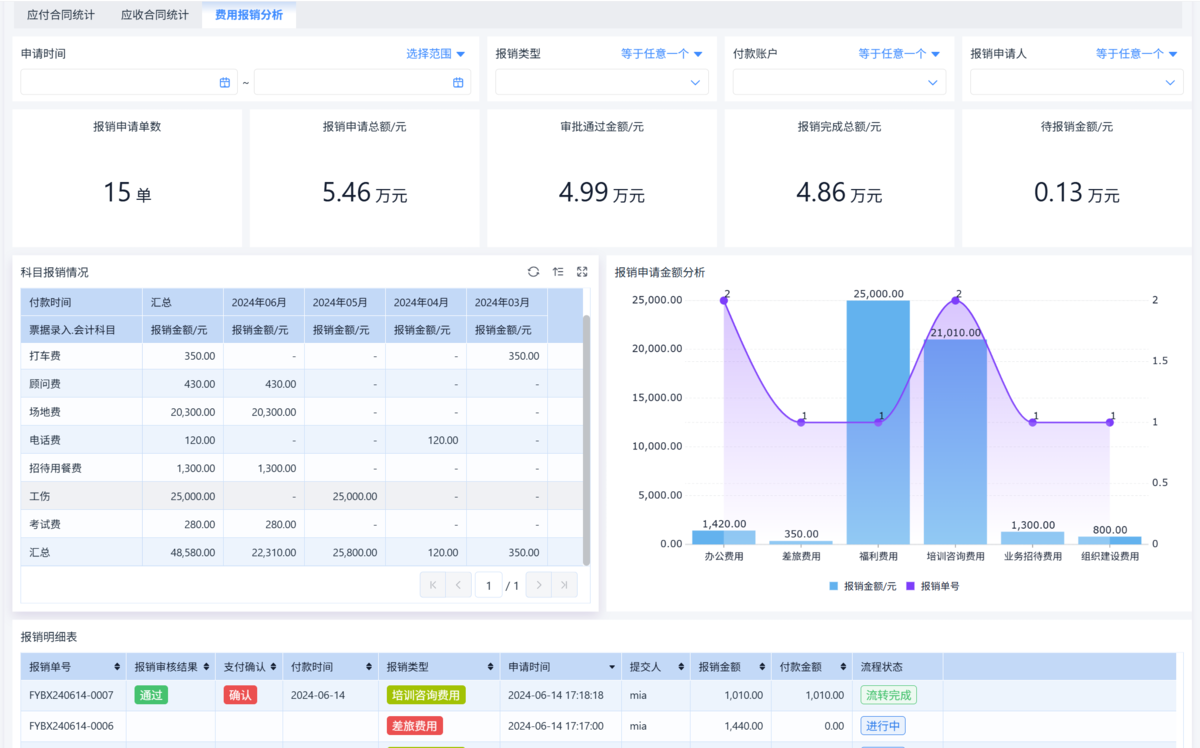Expand the 报销申请人 selection box

1076,82
